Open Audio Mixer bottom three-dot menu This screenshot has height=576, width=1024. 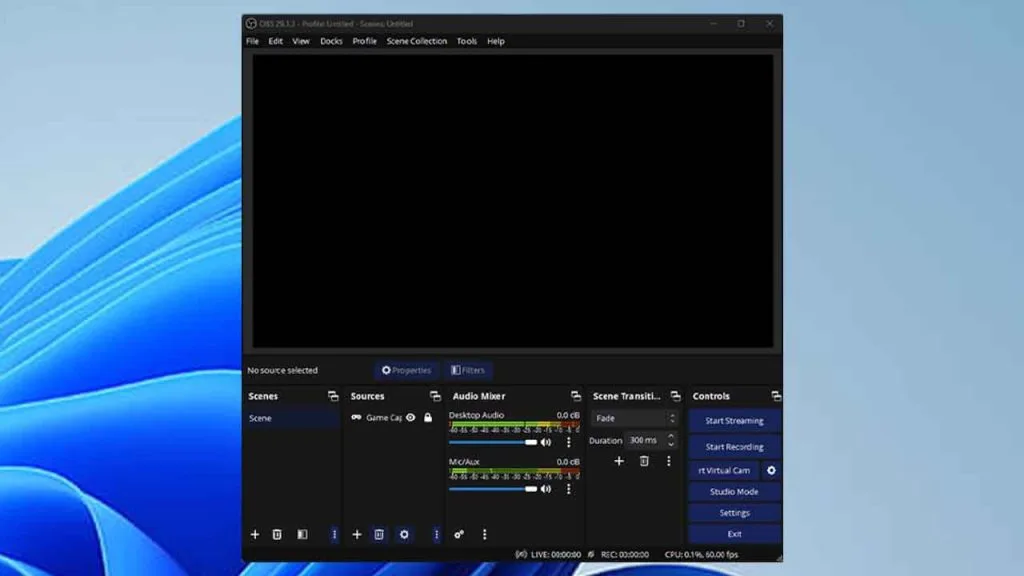click(x=485, y=534)
